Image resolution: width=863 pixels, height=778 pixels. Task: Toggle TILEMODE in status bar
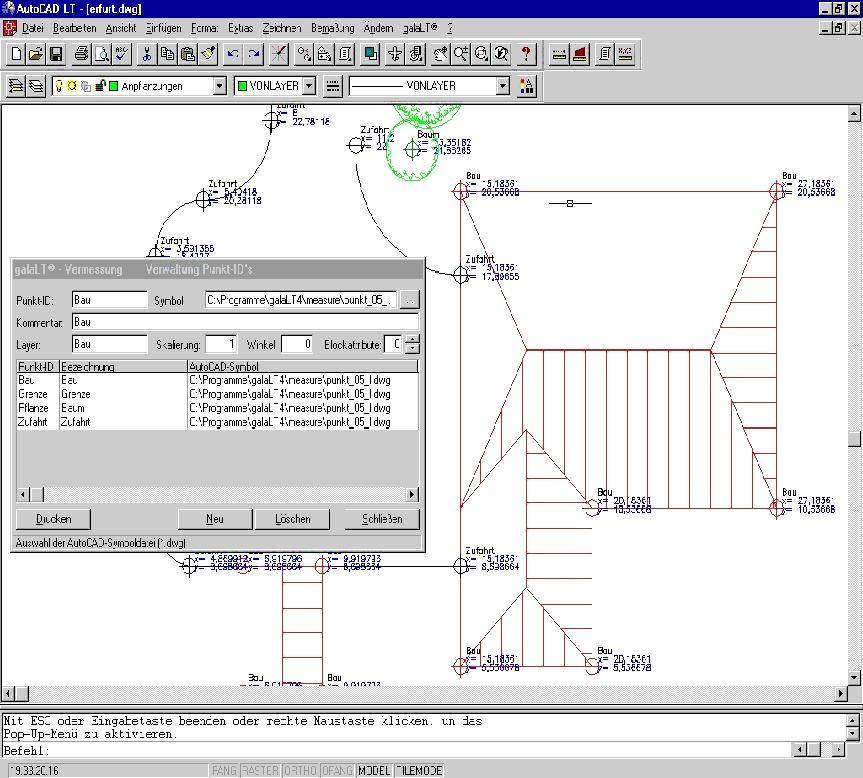coord(419,770)
